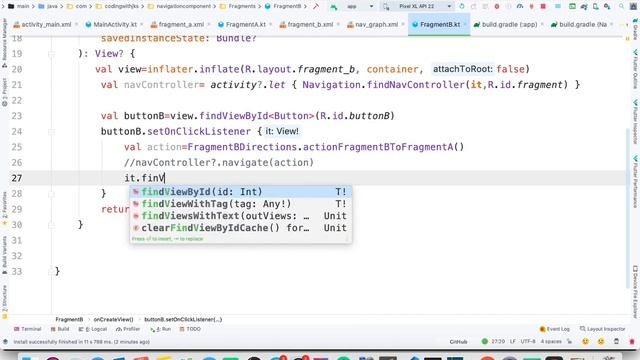Click the fold end marker at line 28
Screen dimensions: 640x360
51,194
